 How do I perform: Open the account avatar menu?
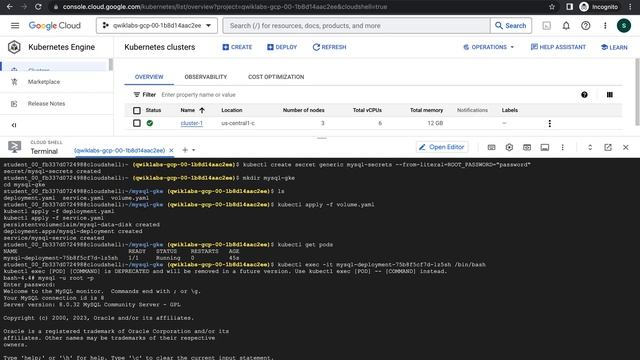pyautogui.click(x=624, y=26)
